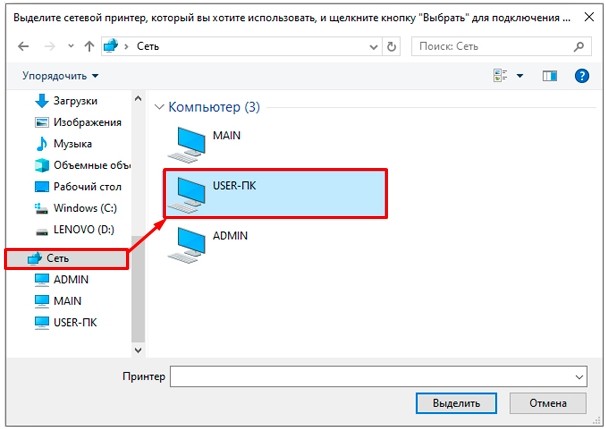Click the 'MAIN' label in file list
This screenshot has width=606, height=429.
pos(226,136)
